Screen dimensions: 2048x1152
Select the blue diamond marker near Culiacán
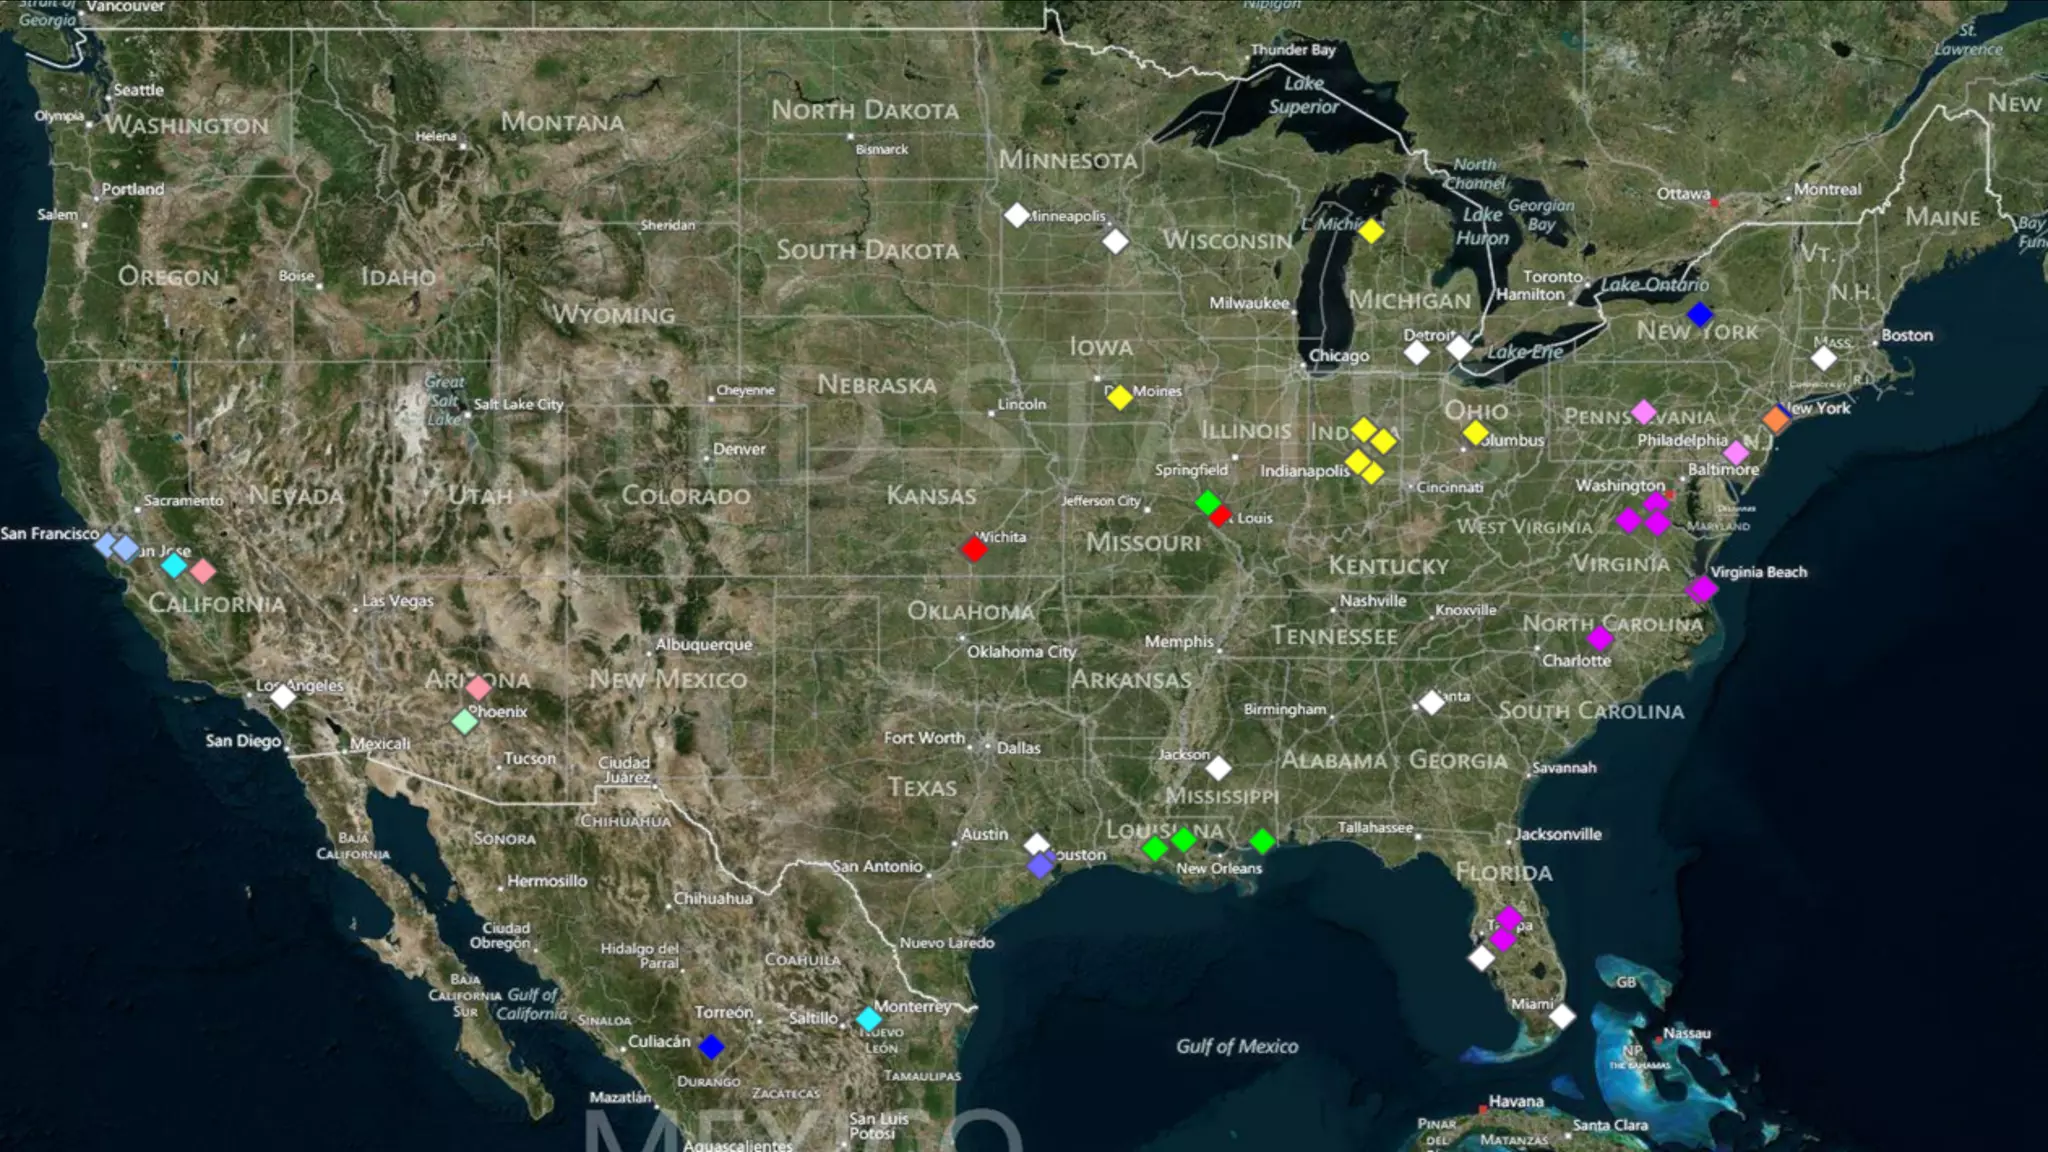tap(711, 1047)
